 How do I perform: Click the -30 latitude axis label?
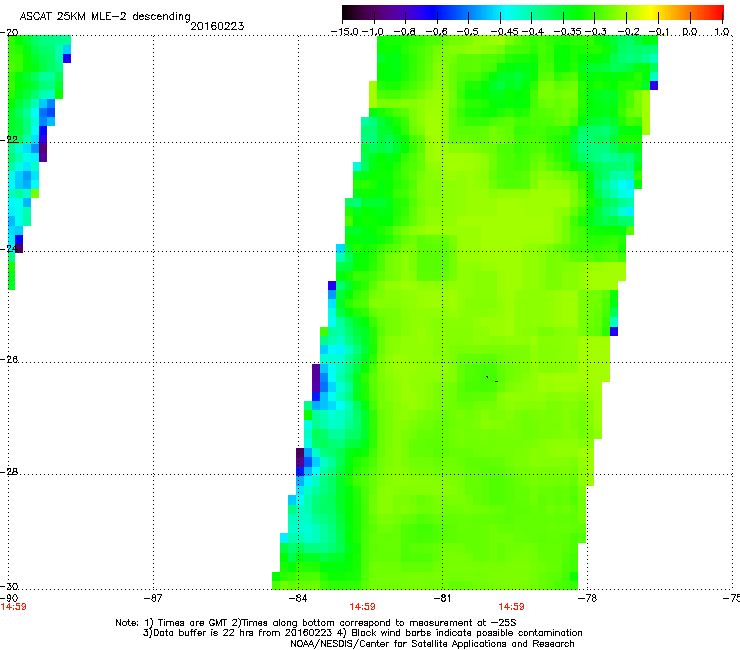(x=10, y=586)
